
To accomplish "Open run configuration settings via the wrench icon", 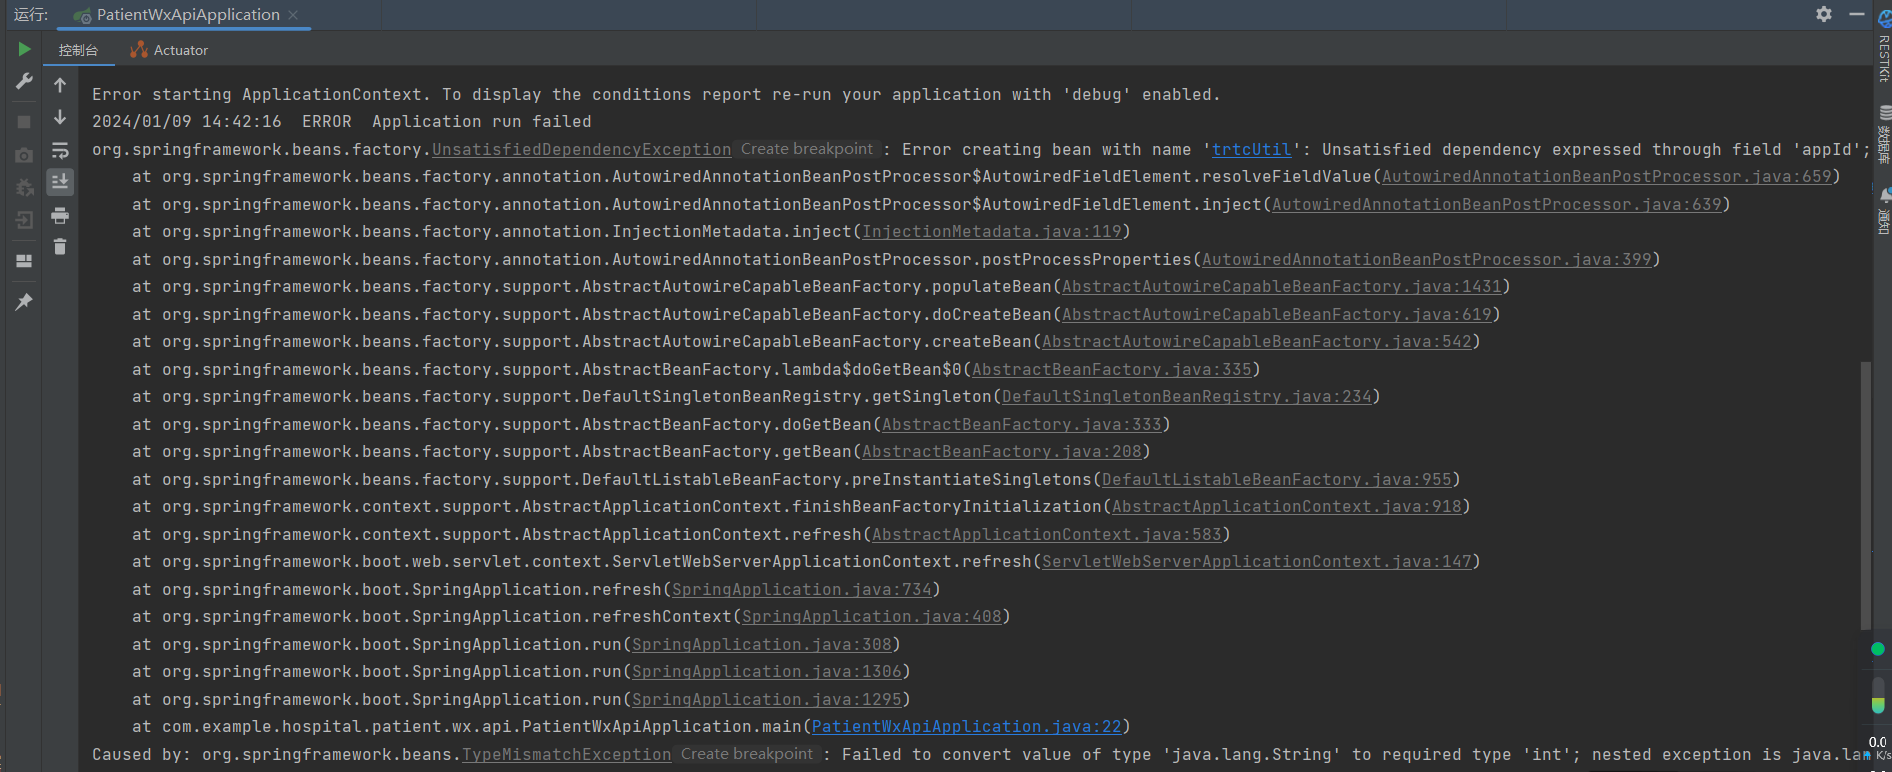I will (24, 81).
